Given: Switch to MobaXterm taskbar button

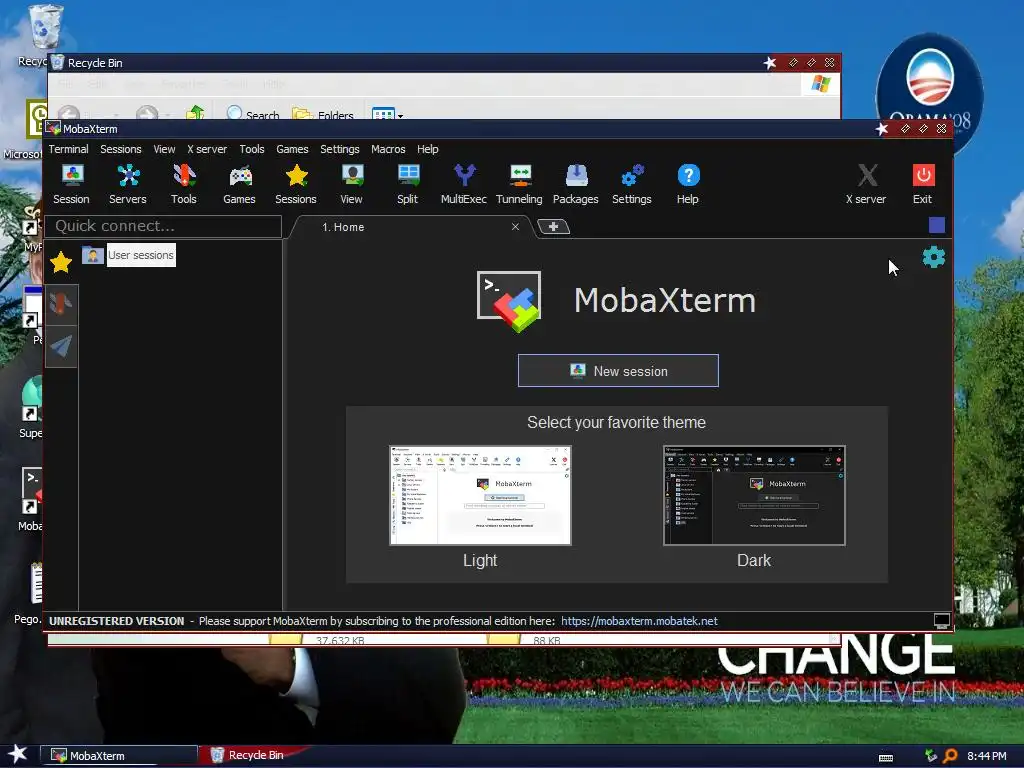Looking at the screenshot, I should coord(119,756).
